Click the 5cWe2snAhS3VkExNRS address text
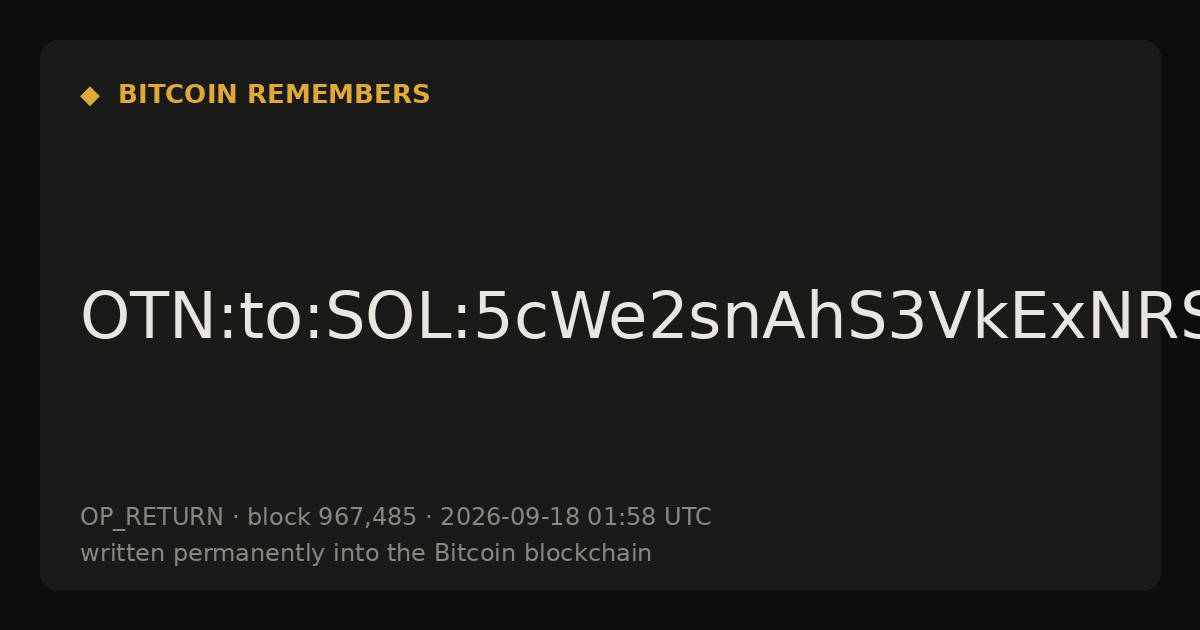1200x630 pixels. point(836,317)
